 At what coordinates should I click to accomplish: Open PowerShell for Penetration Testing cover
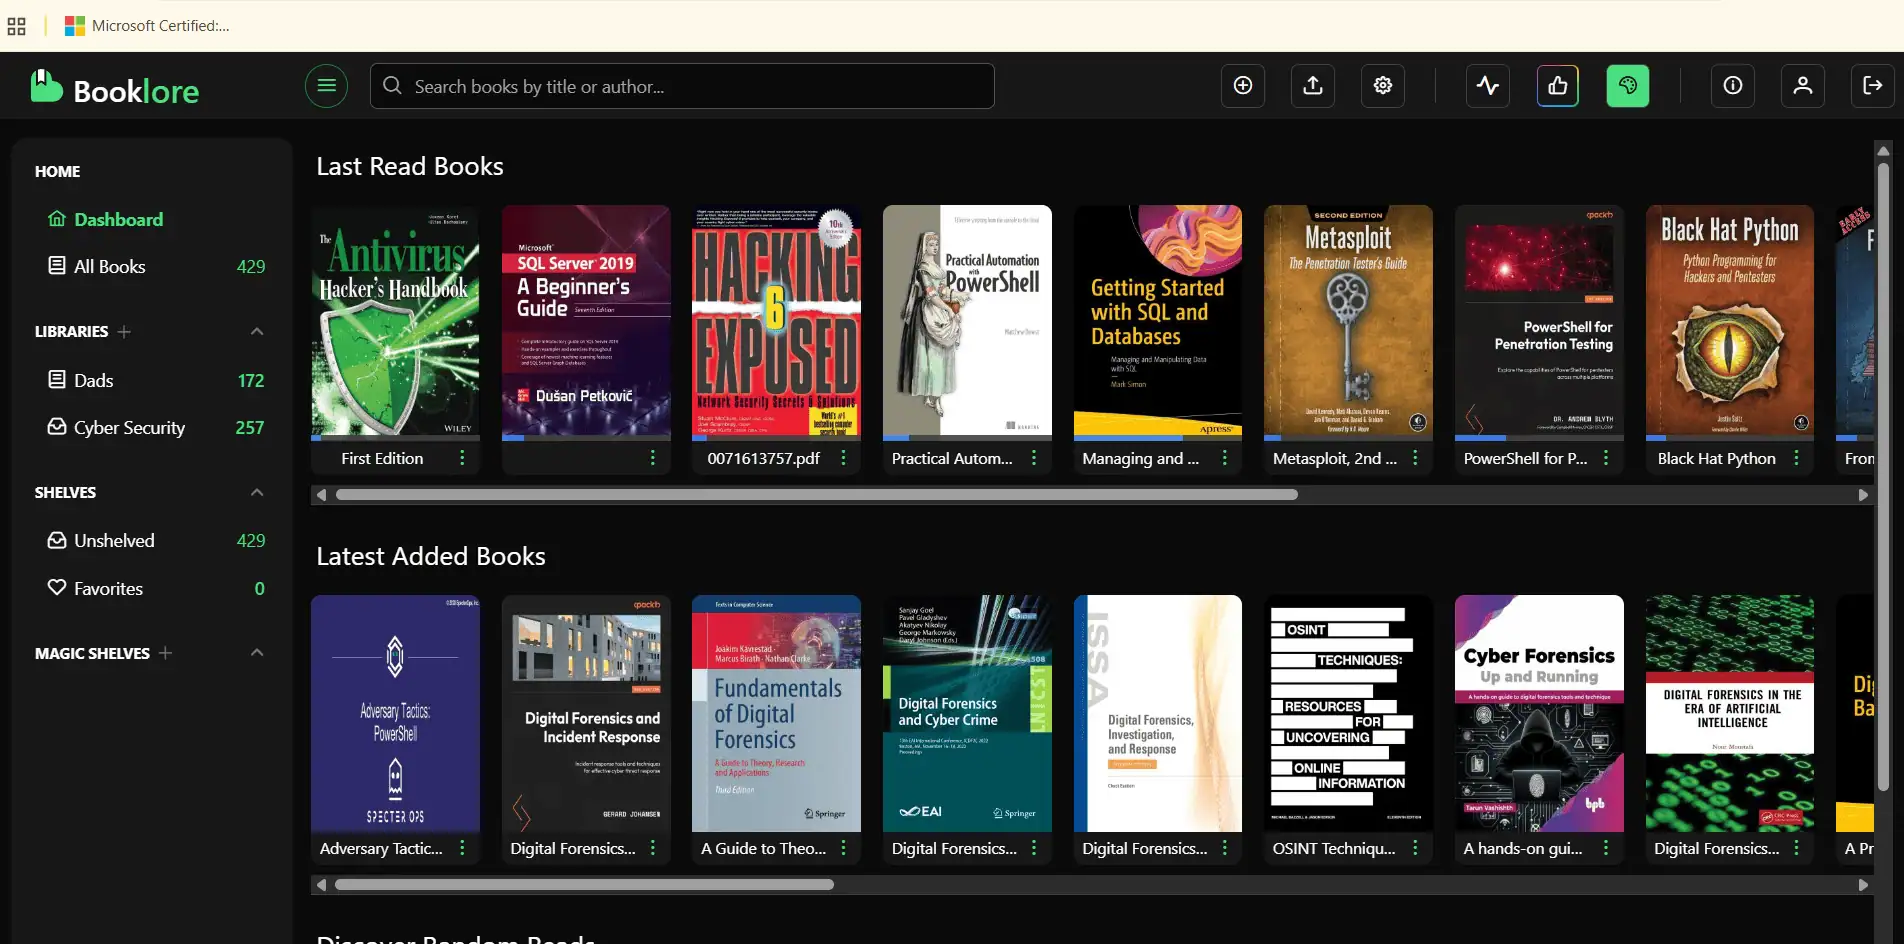coord(1539,322)
